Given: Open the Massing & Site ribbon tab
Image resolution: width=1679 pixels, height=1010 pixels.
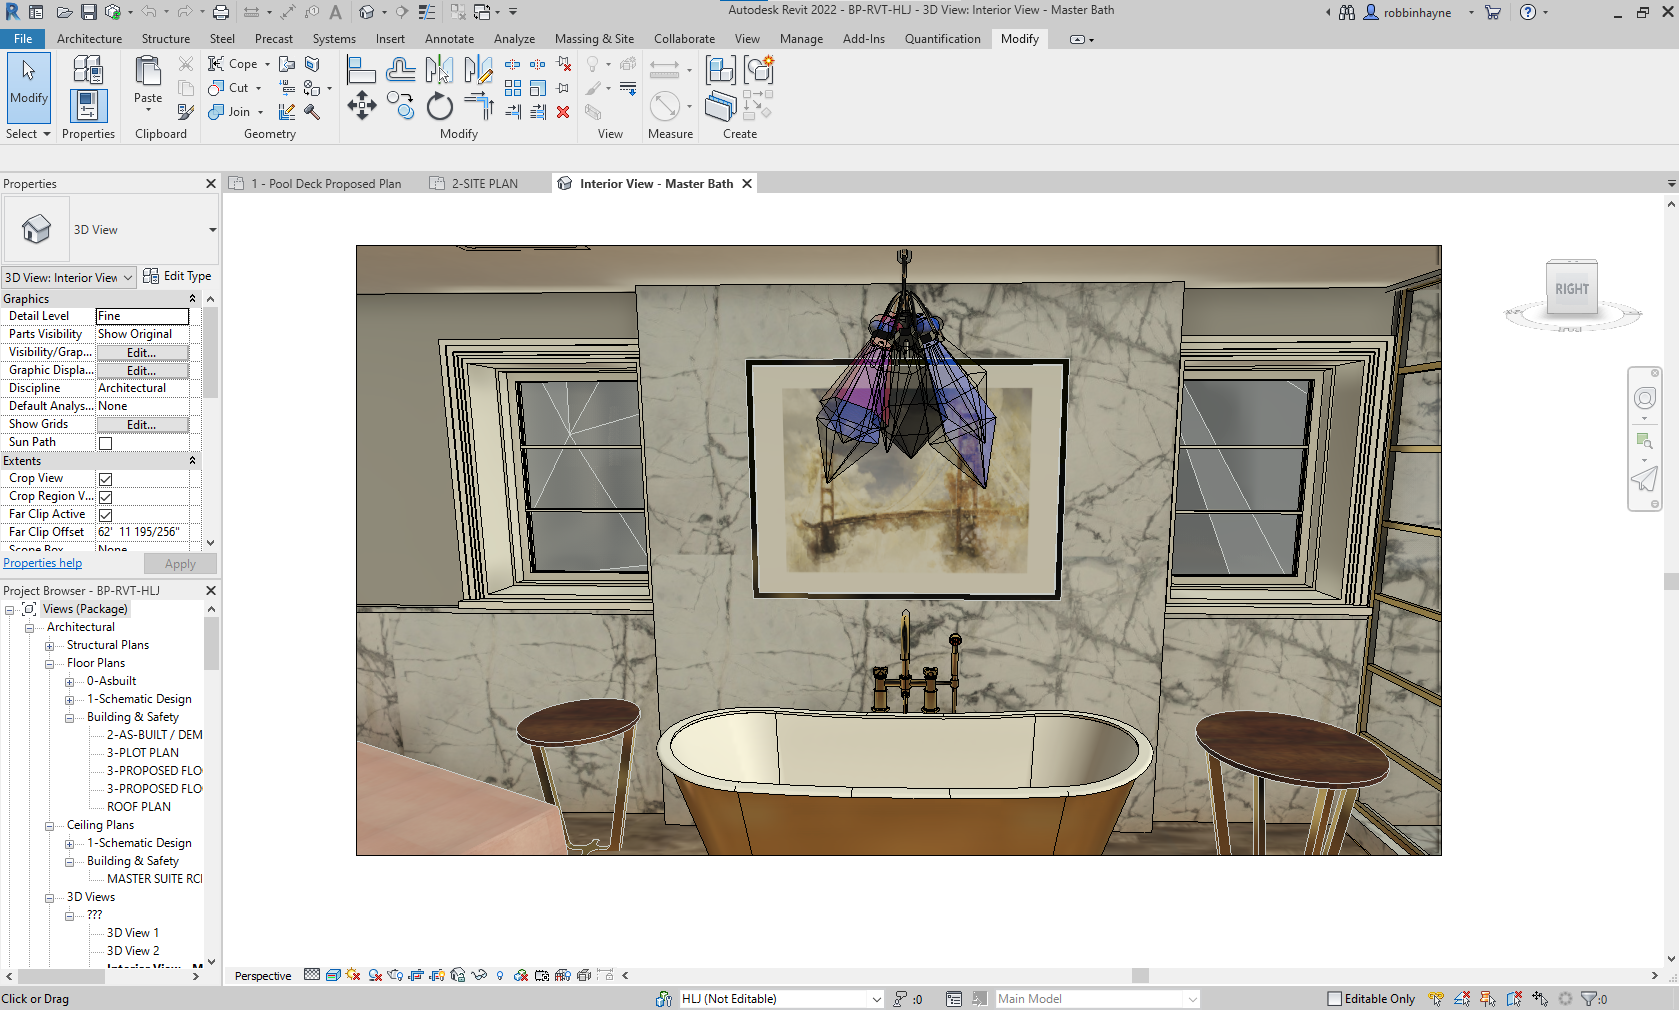Looking at the screenshot, I should click(594, 39).
